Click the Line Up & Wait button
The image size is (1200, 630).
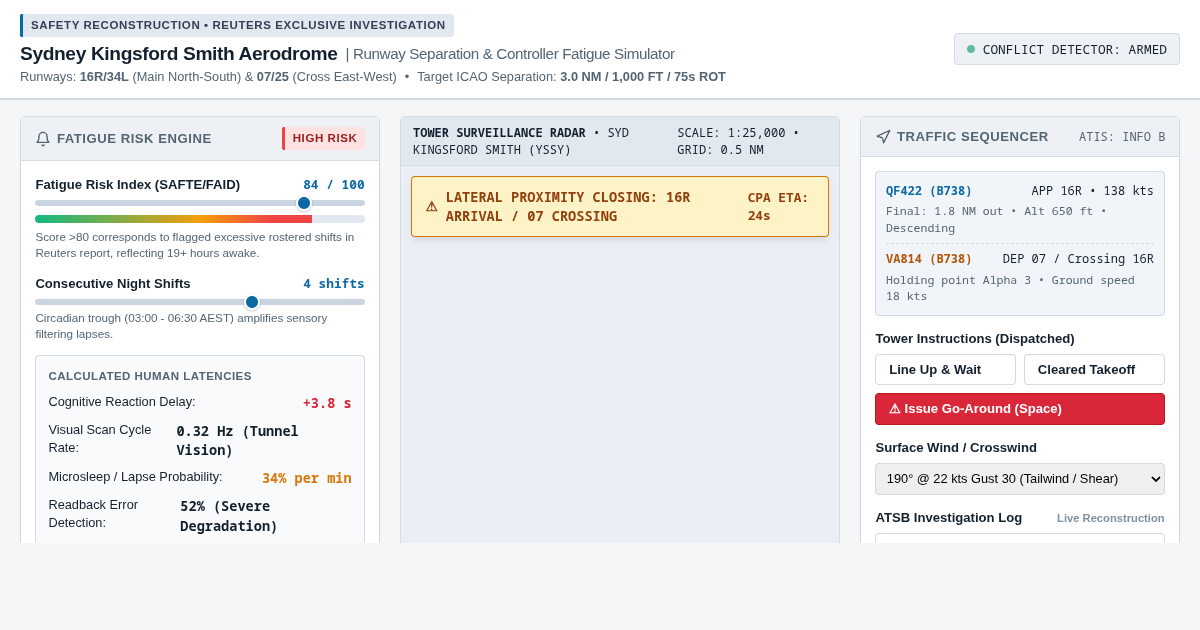(945, 369)
